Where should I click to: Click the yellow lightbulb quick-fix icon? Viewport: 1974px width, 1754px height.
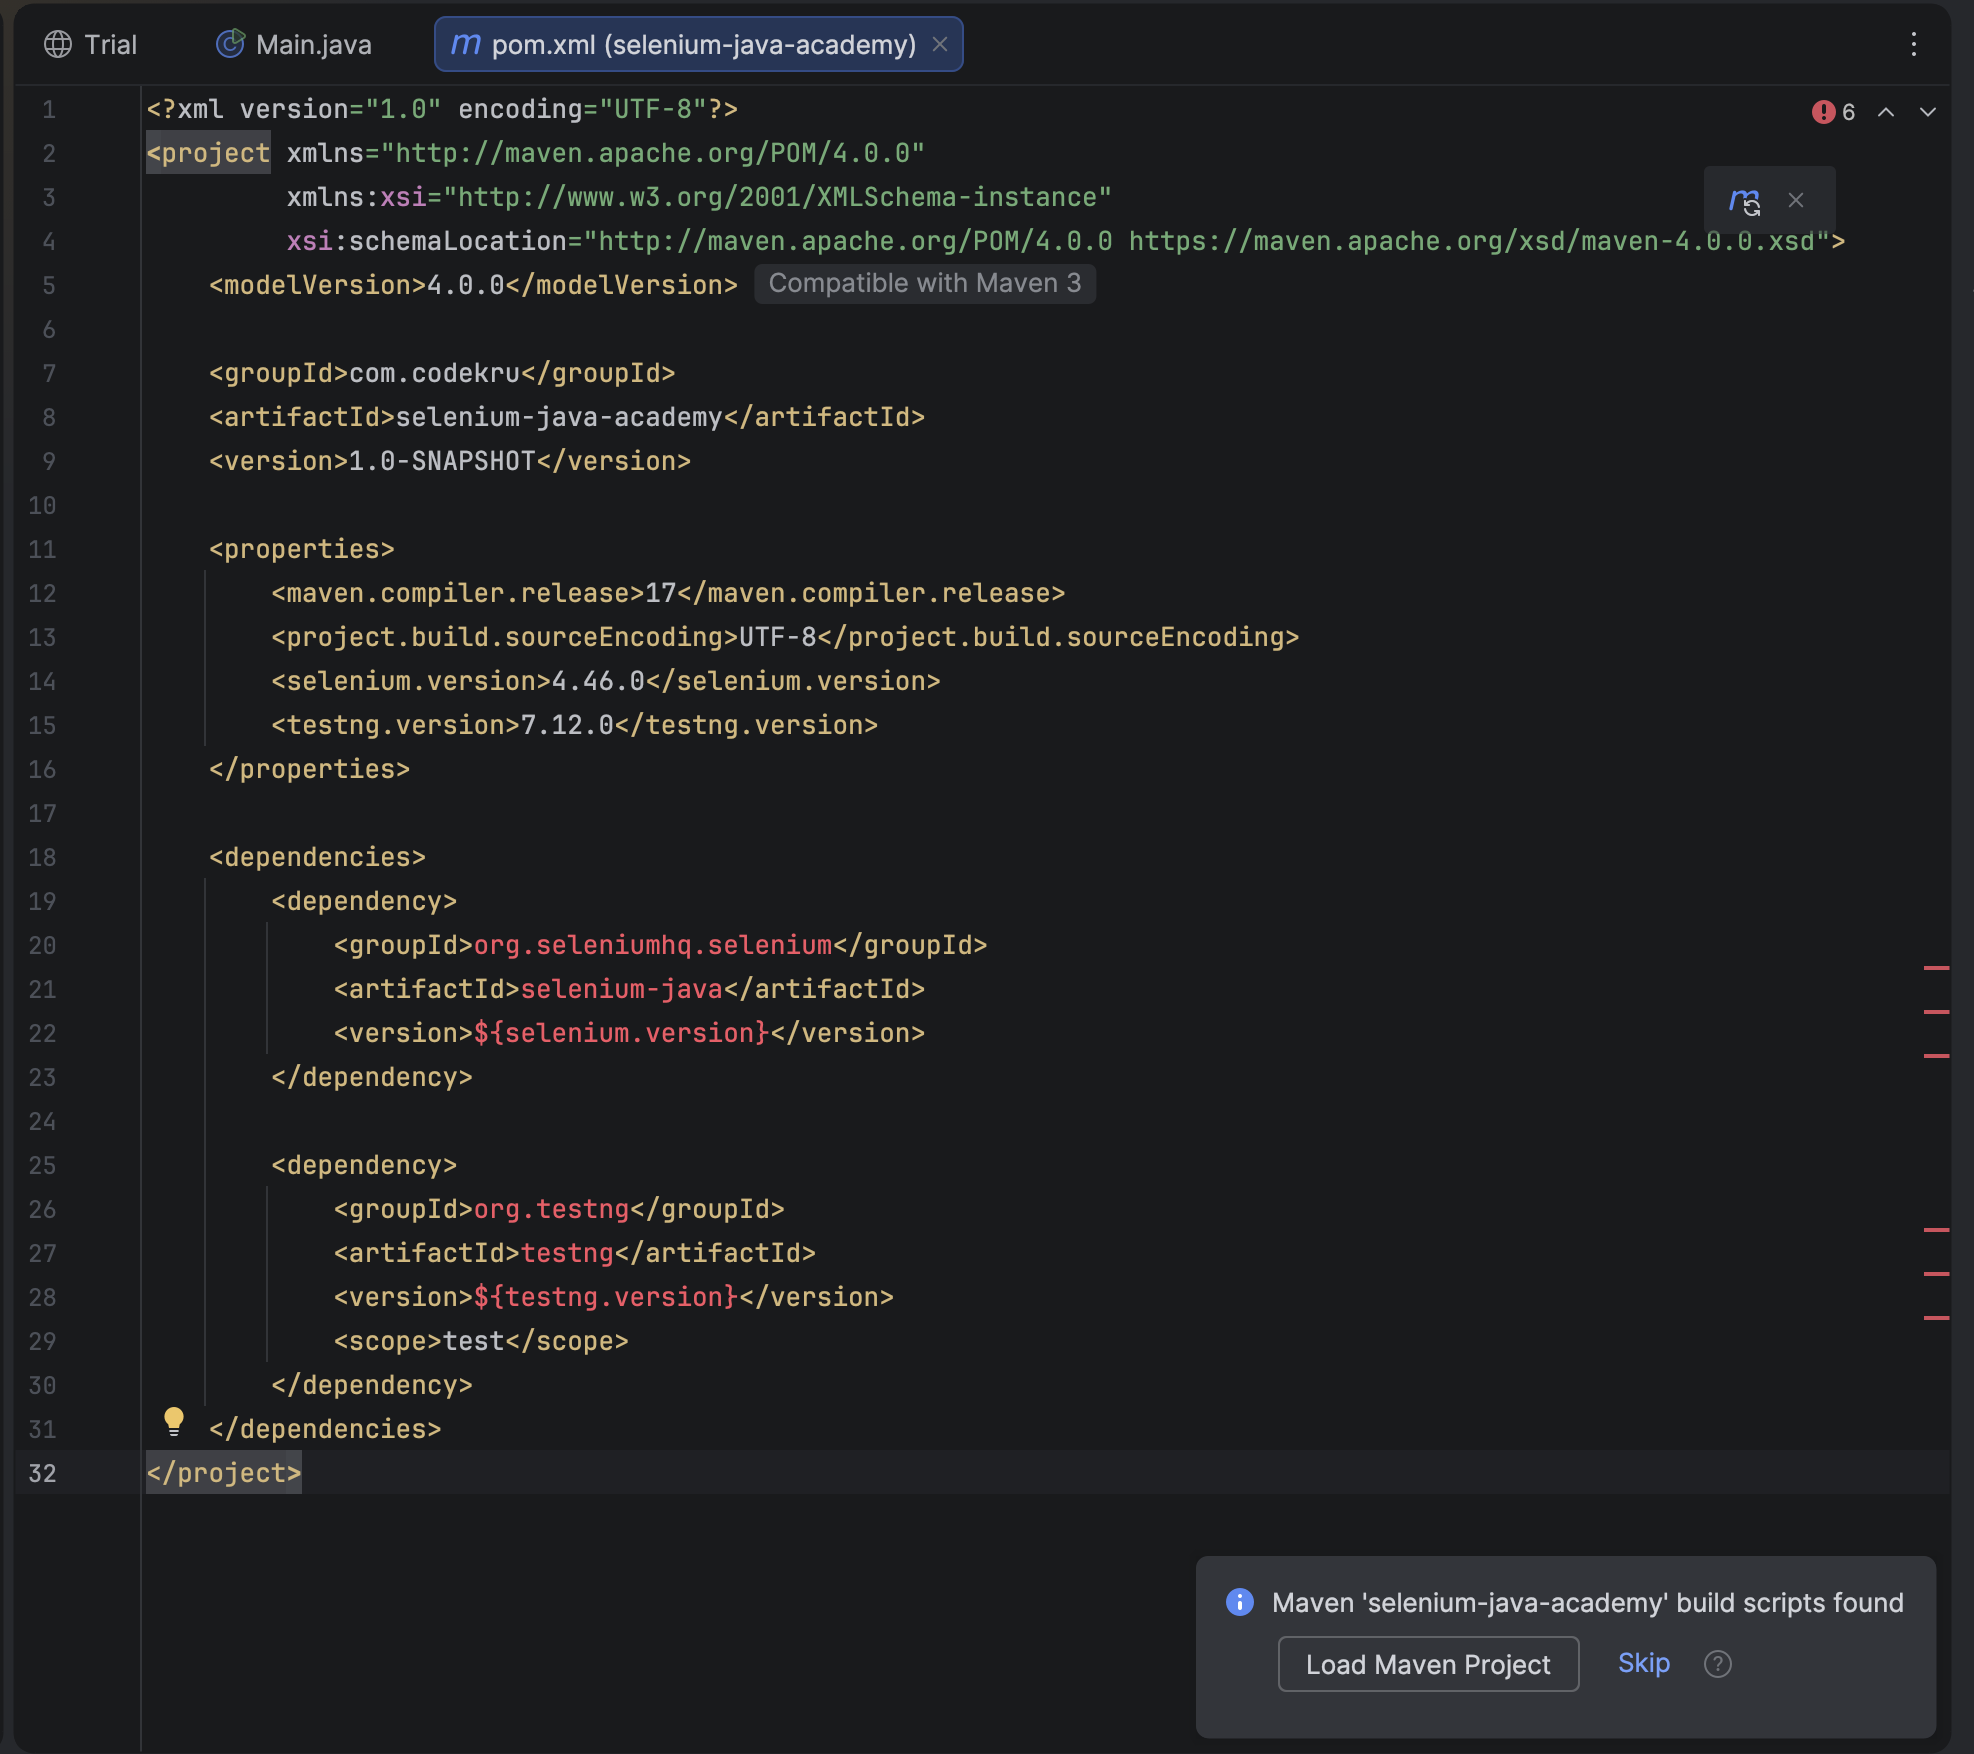tap(174, 1421)
